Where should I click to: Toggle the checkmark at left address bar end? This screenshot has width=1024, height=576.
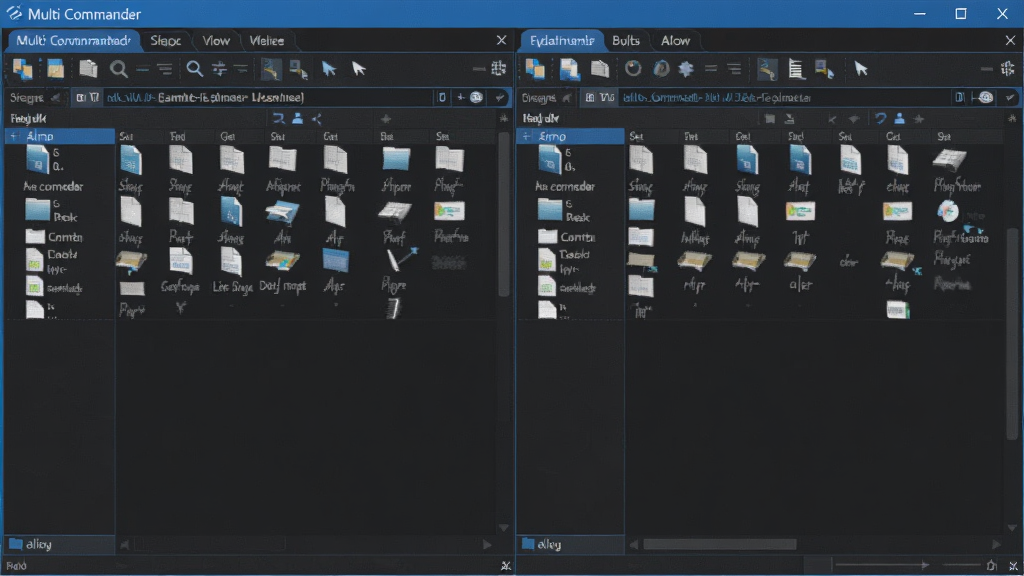click(x=500, y=97)
